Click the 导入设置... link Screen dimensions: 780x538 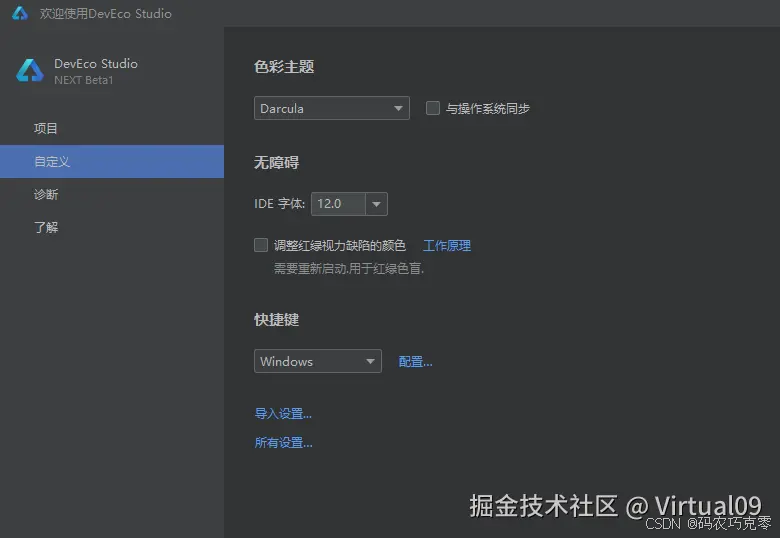[x=283, y=413]
